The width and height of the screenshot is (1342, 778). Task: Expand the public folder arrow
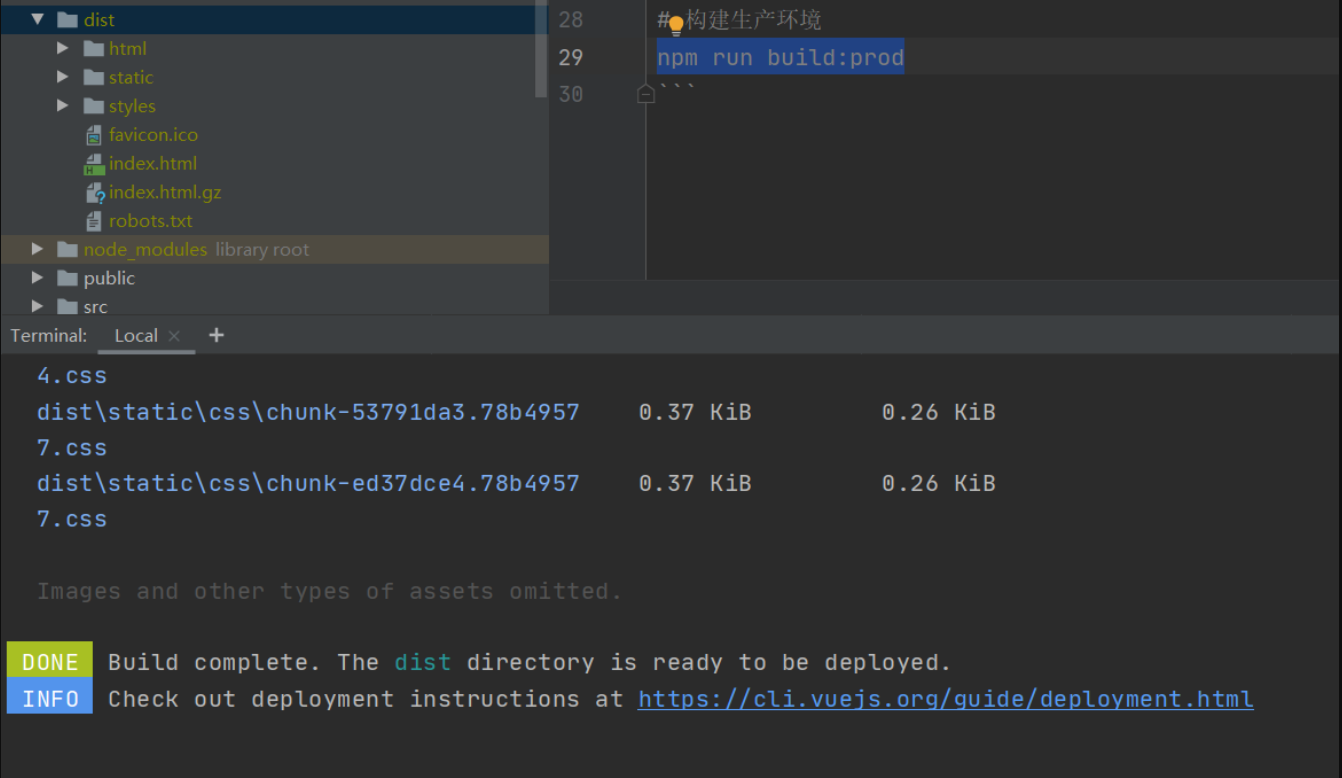38,278
